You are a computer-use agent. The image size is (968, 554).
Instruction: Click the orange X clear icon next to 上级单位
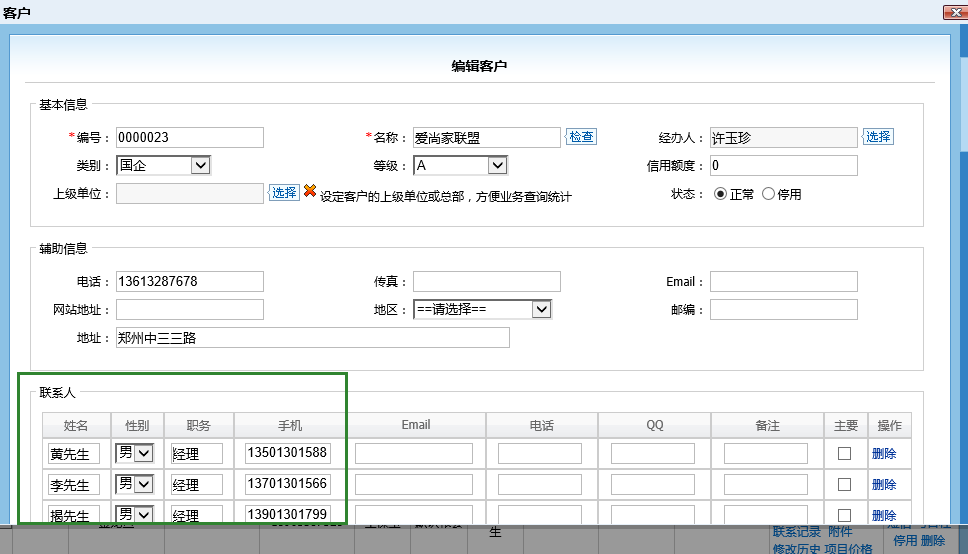pyautogui.click(x=309, y=191)
